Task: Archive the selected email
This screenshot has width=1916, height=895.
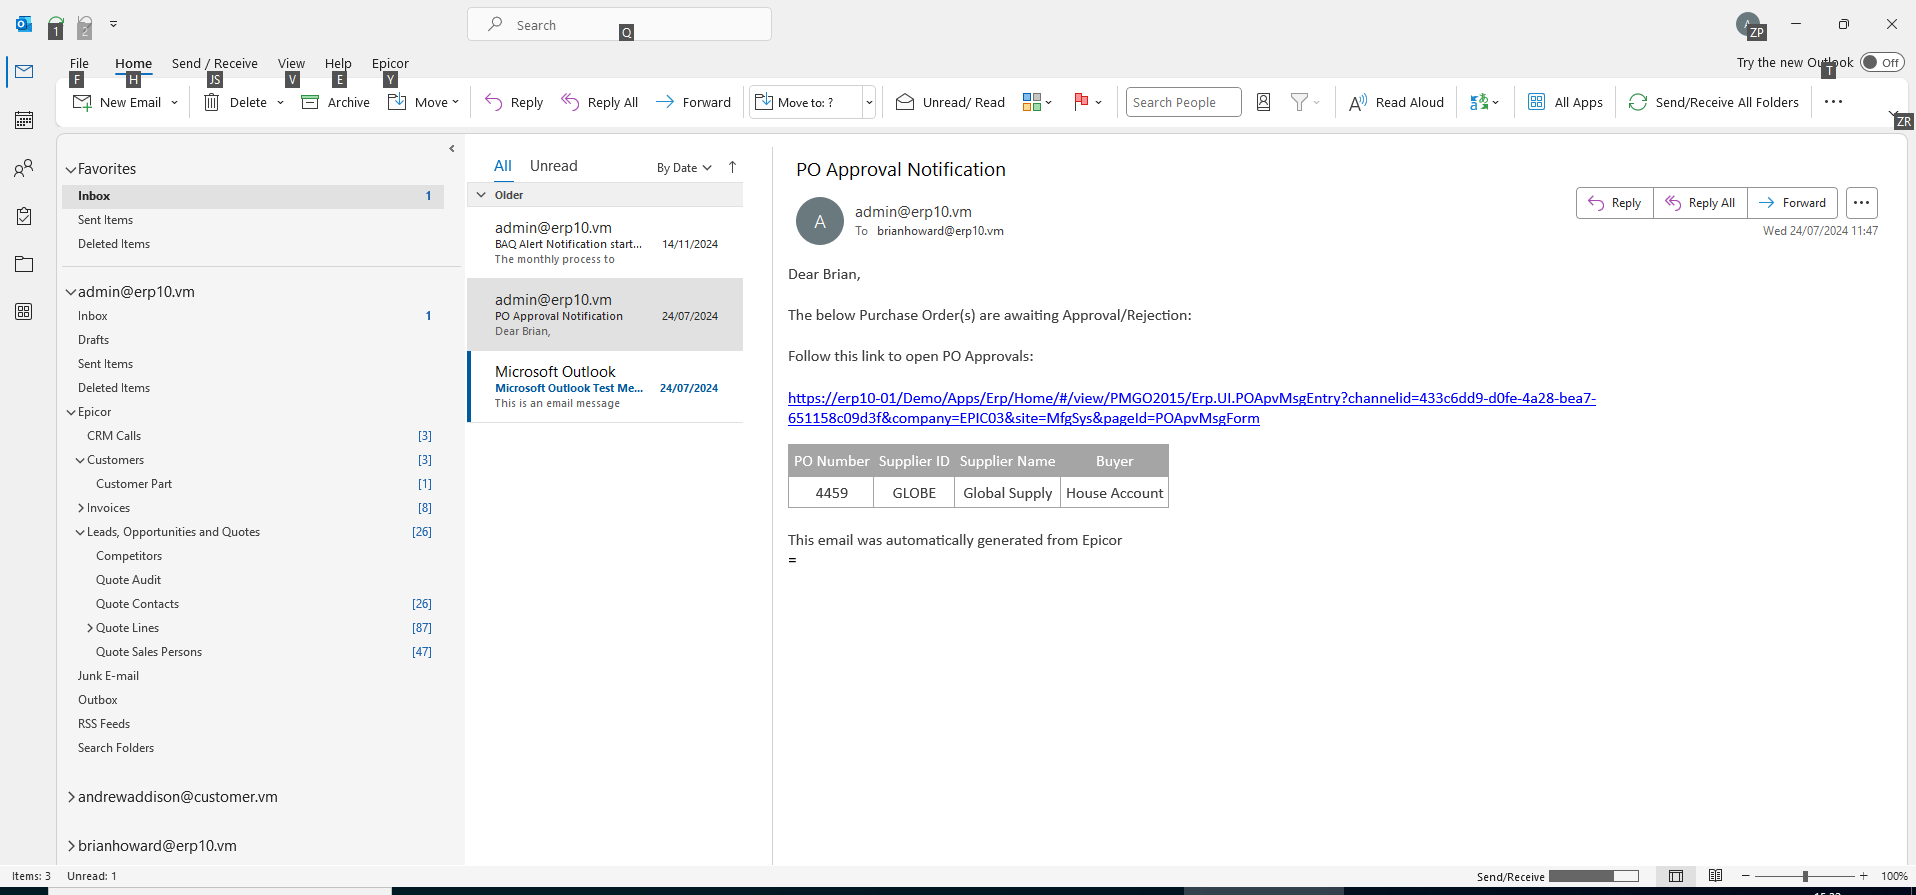Action: tap(336, 102)
